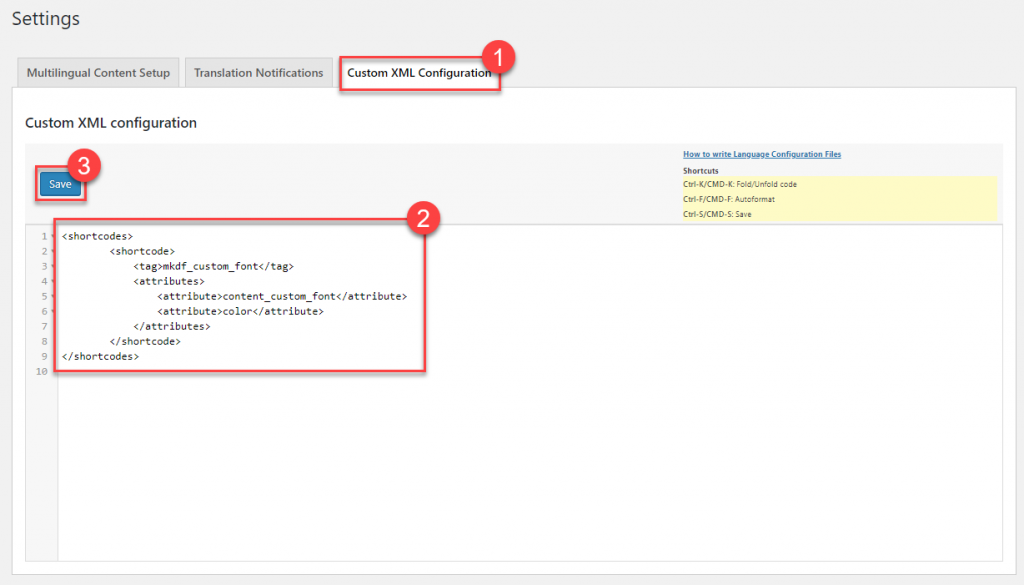The image size is (1024, 585).
Task: Click line number 8 in the gutter
Action: pyautogui.click(x=44, y=341)
